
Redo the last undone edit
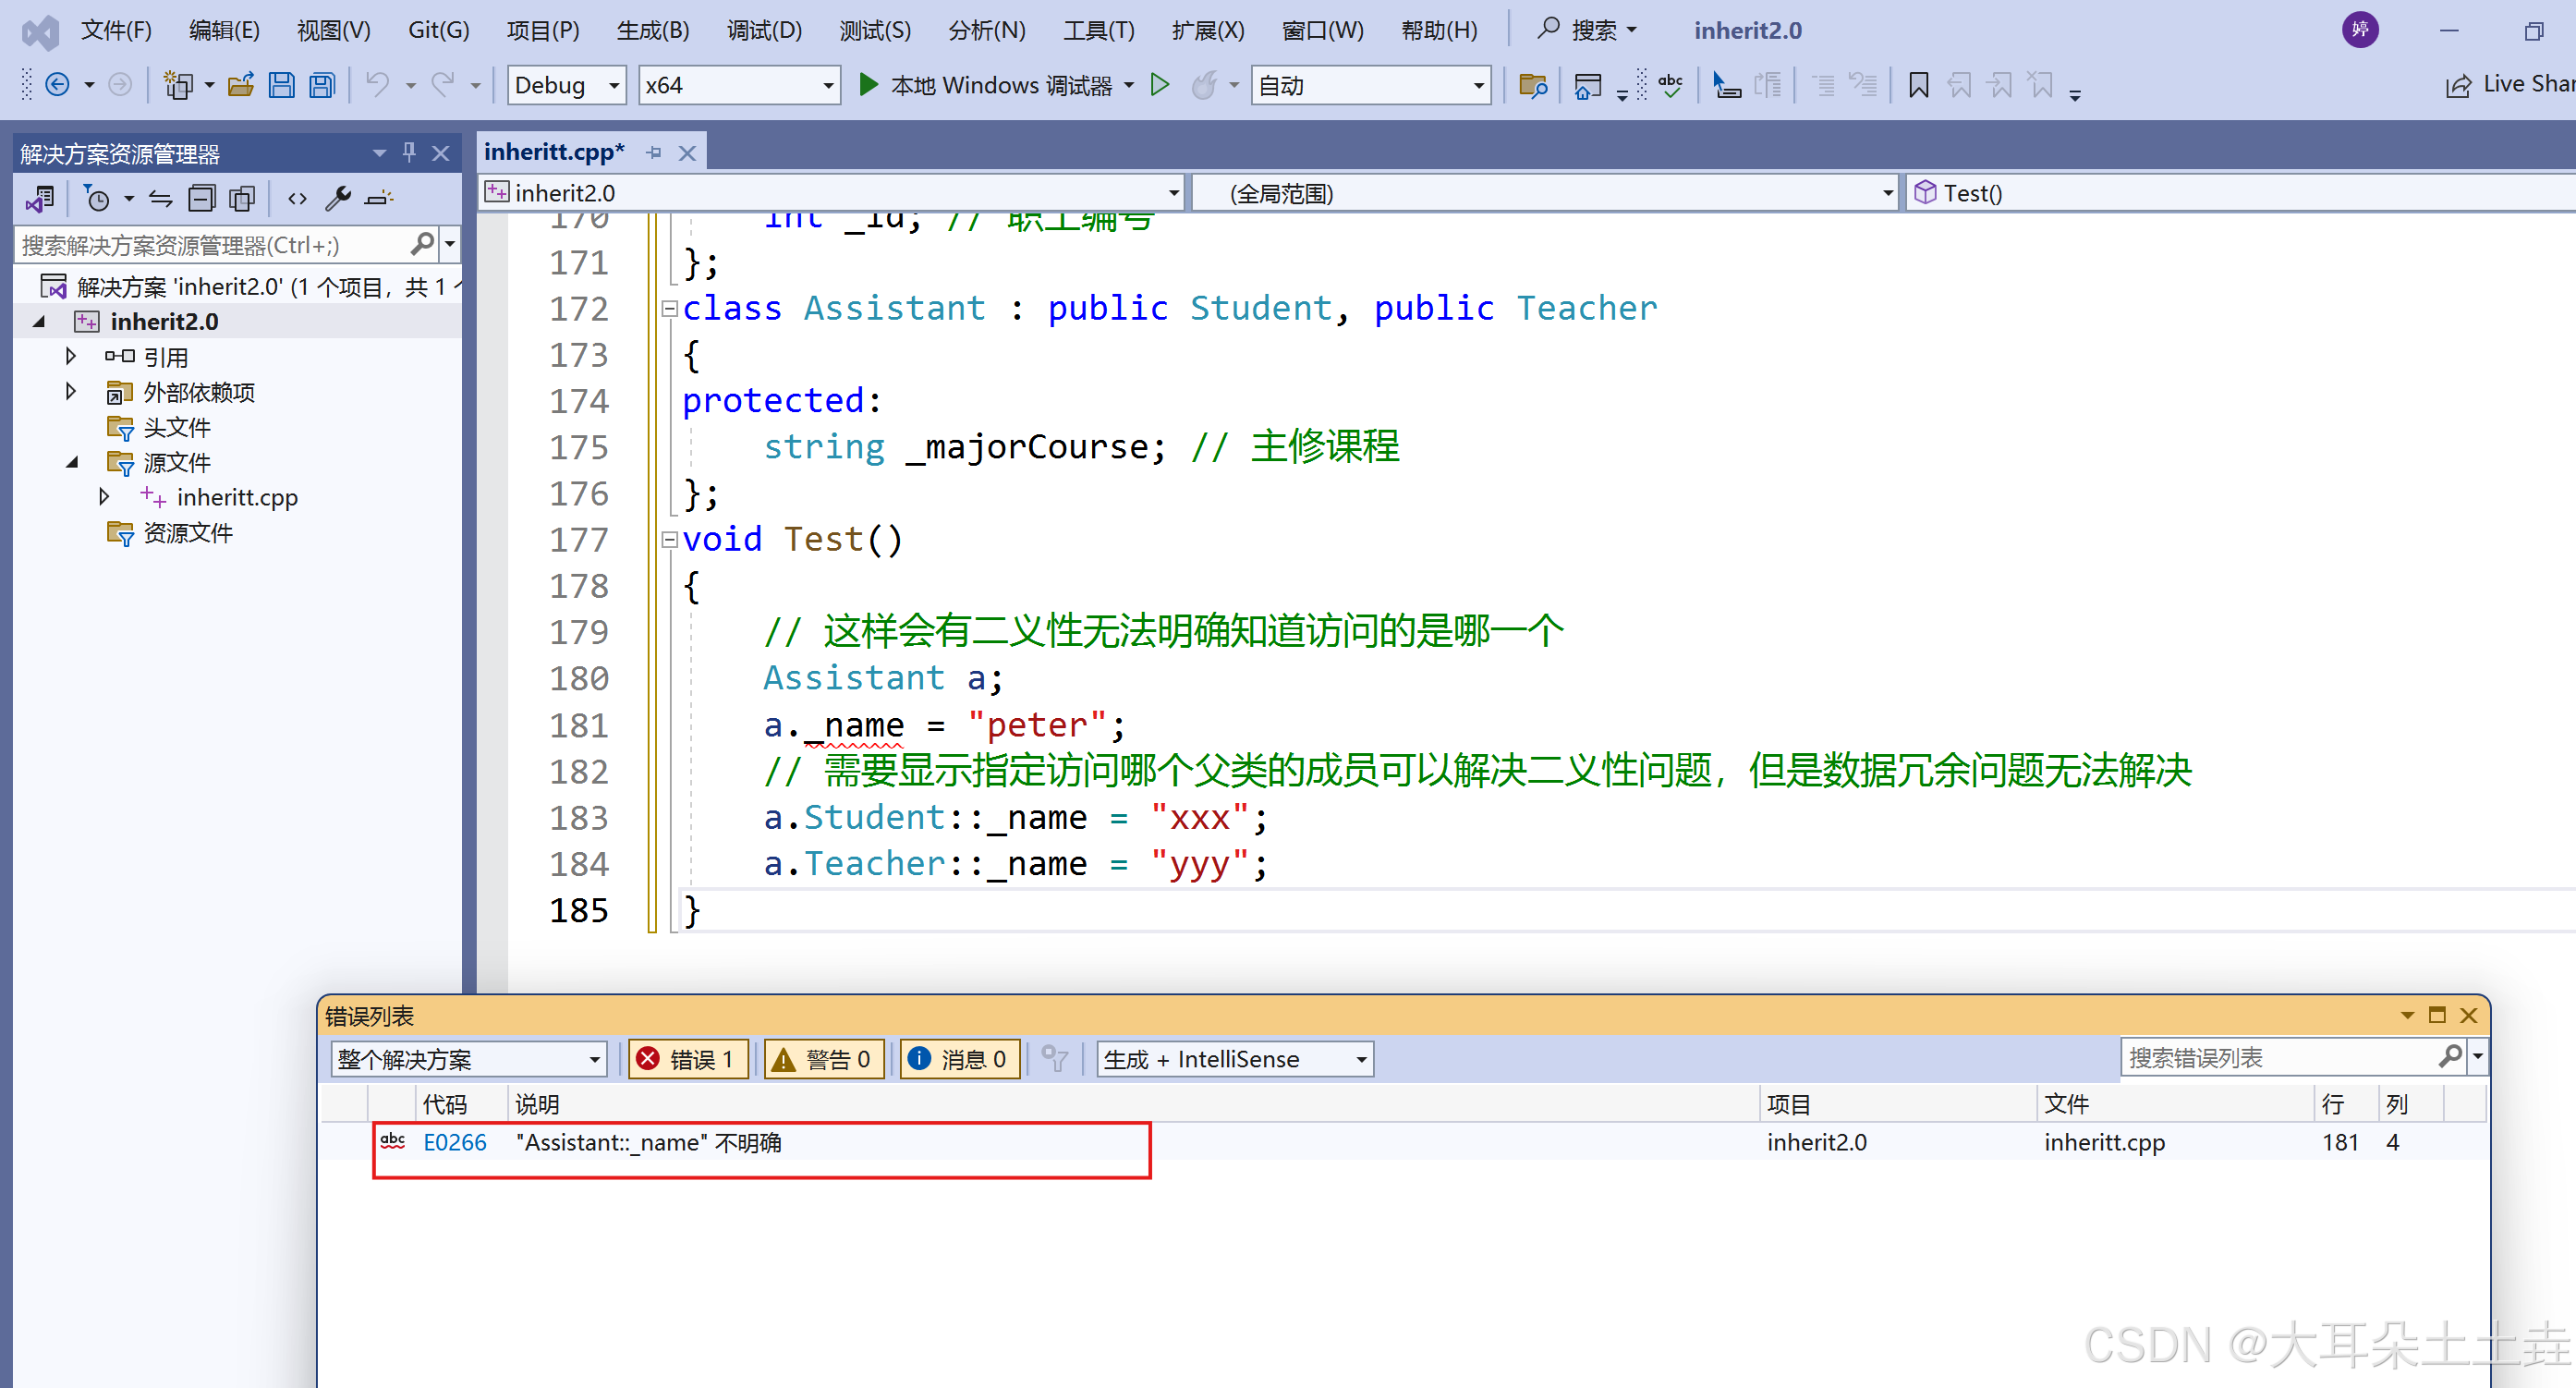[443, 85]
